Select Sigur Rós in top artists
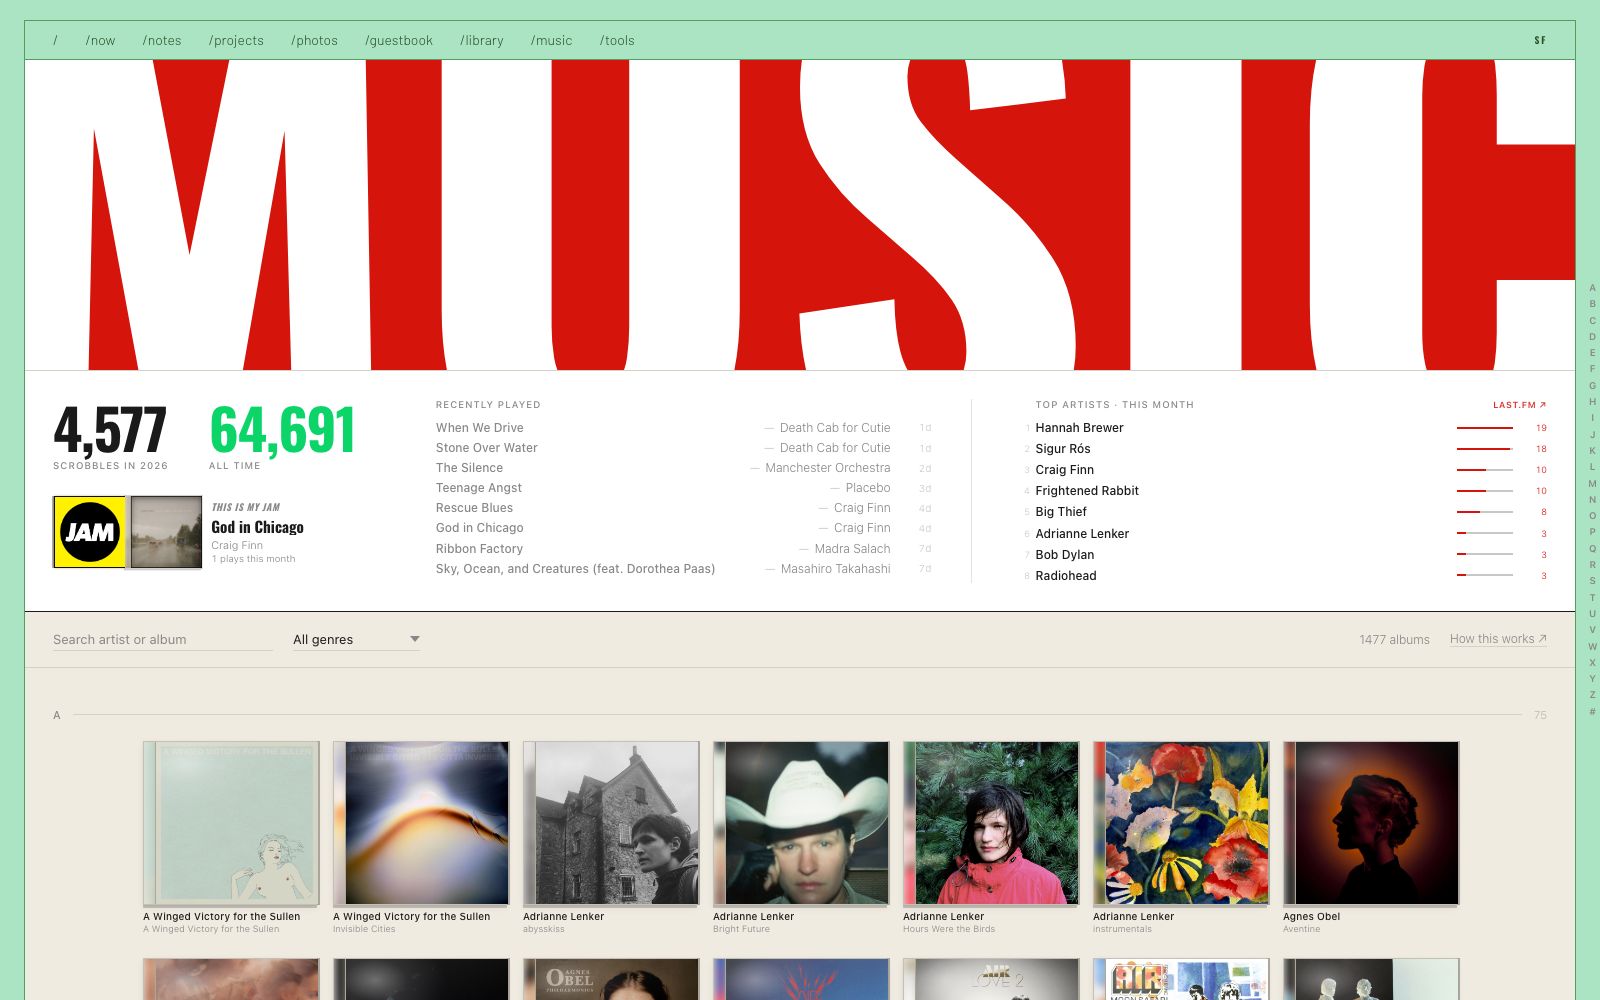The image size is (1600, 1000). point(1063,449)
